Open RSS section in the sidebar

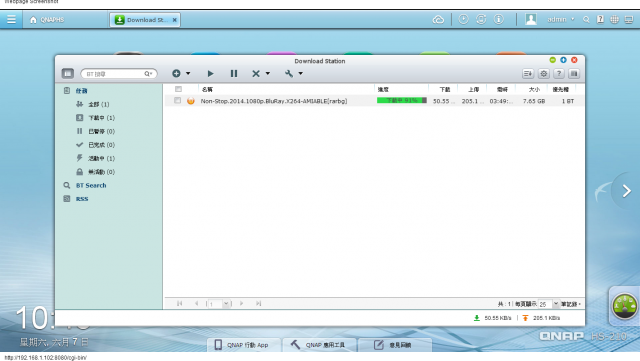[x=82, y=199]
